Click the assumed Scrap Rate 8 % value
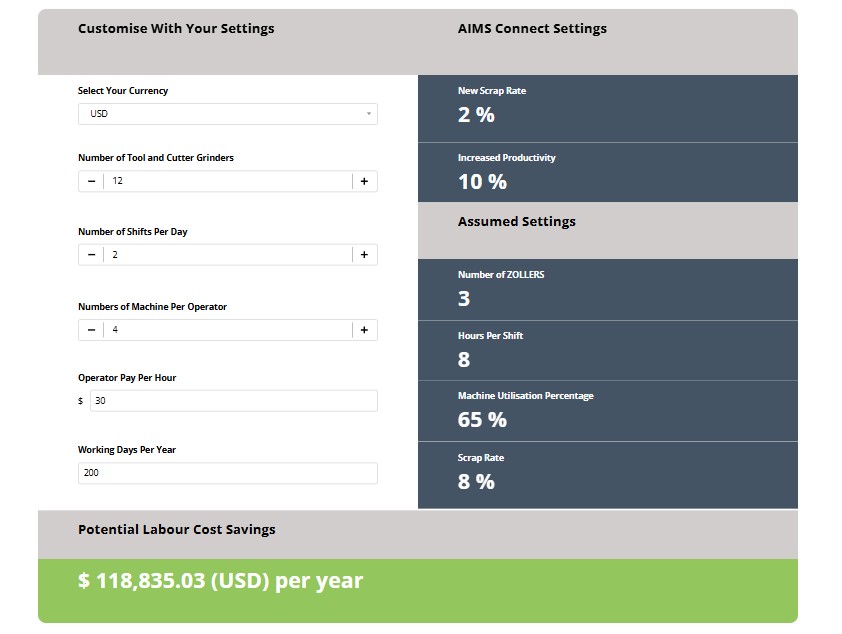This screenshot has width=842, height=634. tap(476, 482)
